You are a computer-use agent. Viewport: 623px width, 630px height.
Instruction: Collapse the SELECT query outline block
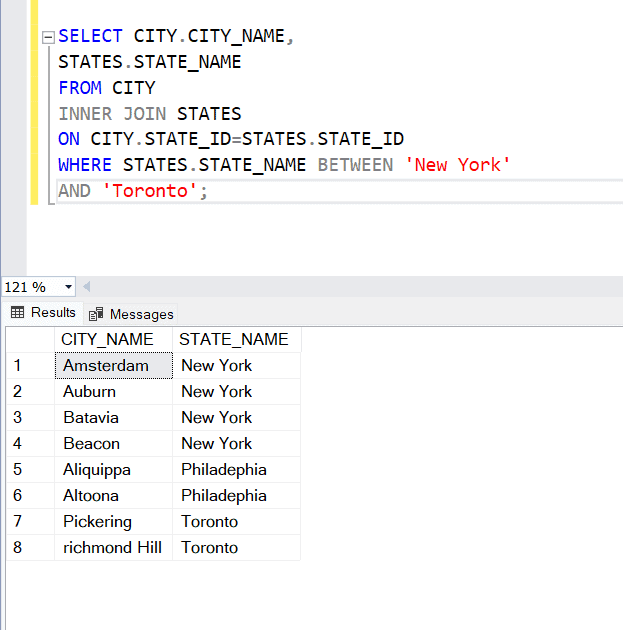click(x=48, y=37)
